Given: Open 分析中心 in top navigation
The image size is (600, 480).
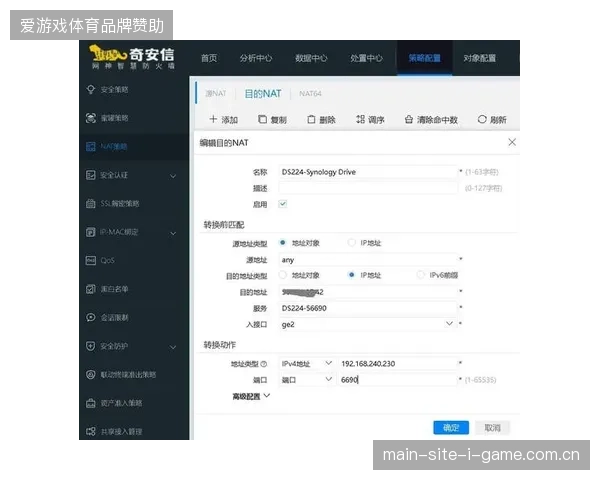Looking at the screenshot, I should point(256,58).
